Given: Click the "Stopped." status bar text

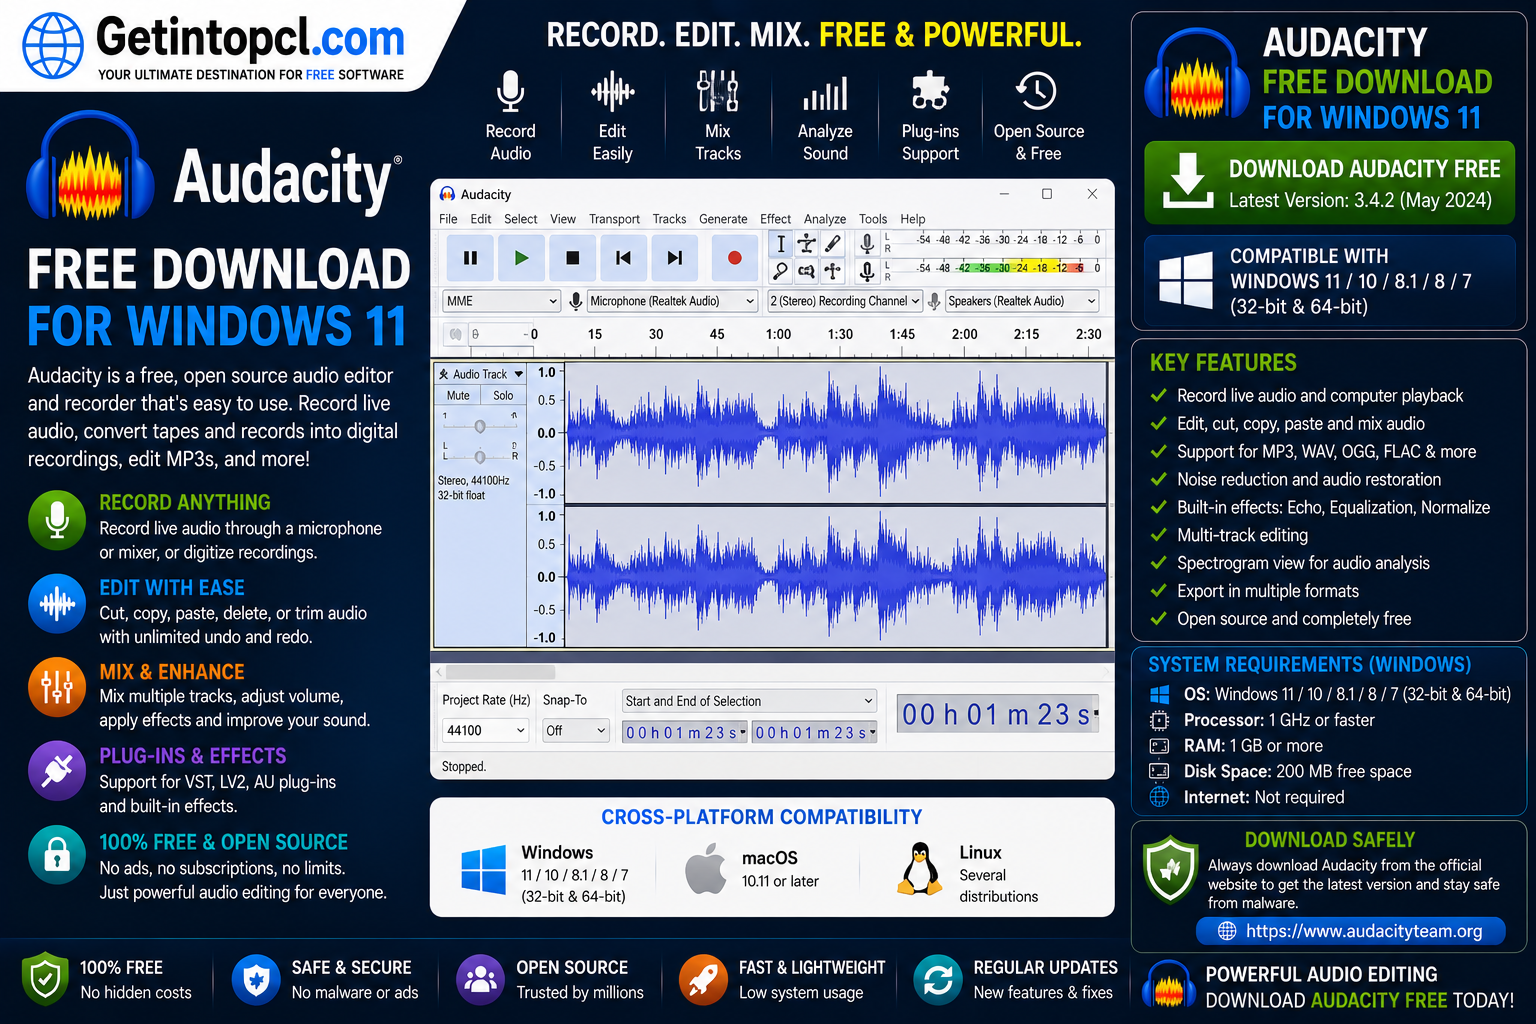Looking at the screenshot, I should coord(464,767).
